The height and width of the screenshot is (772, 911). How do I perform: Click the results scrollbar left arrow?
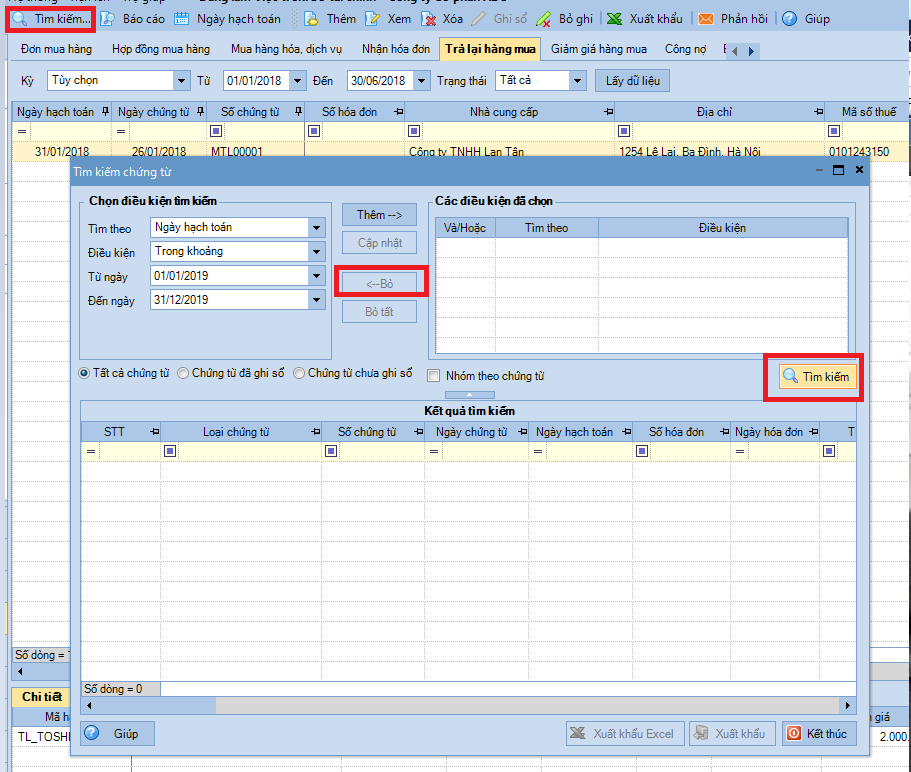89,705
